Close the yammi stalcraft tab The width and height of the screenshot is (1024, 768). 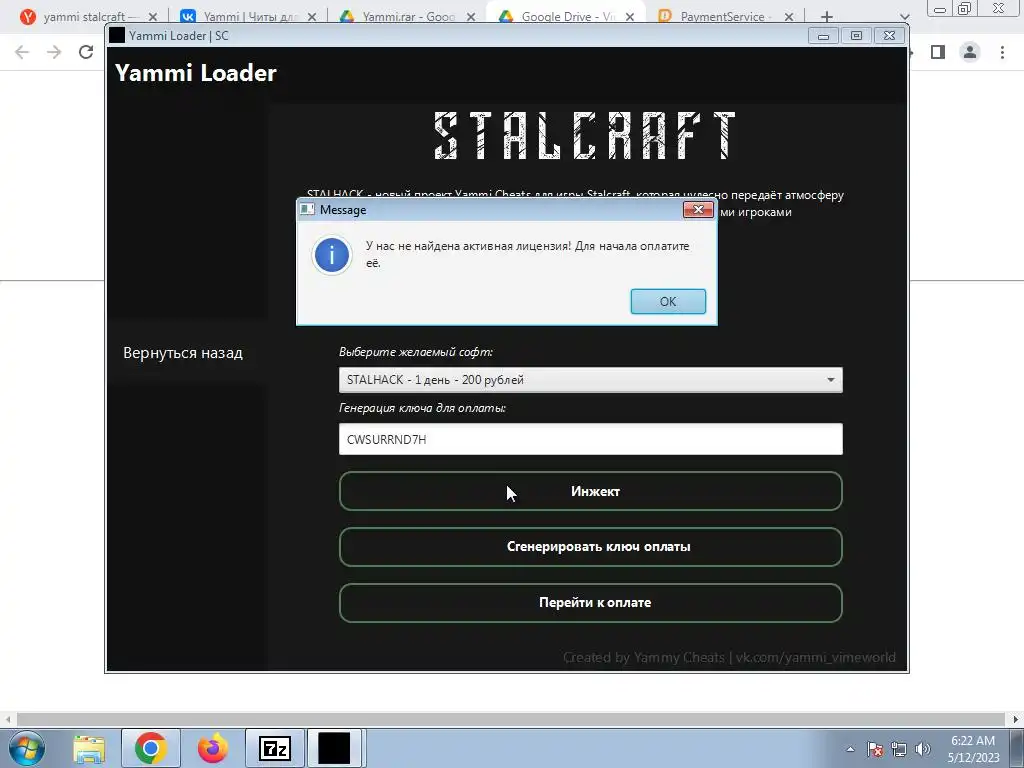tap(153, 17)
